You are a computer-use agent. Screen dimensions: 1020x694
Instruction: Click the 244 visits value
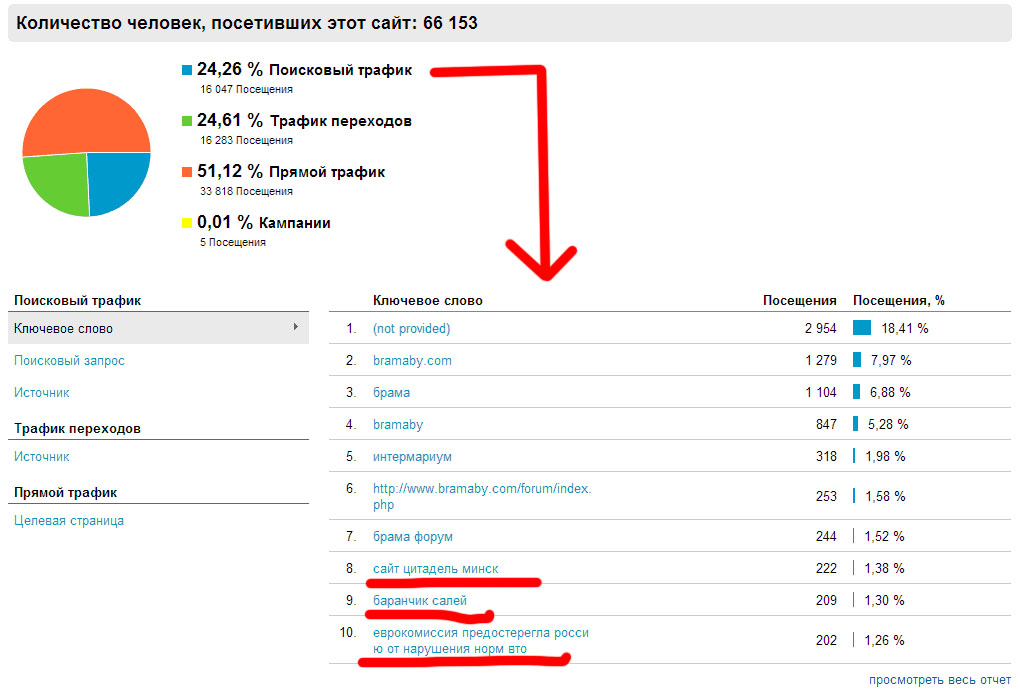click(x=826, y=537)
